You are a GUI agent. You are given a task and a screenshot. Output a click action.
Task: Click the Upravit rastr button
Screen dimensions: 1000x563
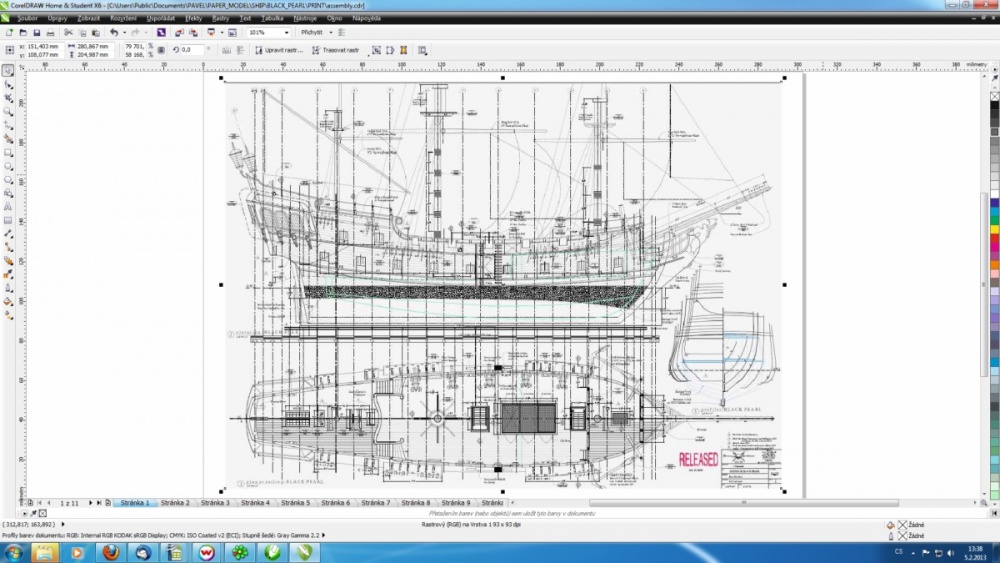[x=279, y=50]
